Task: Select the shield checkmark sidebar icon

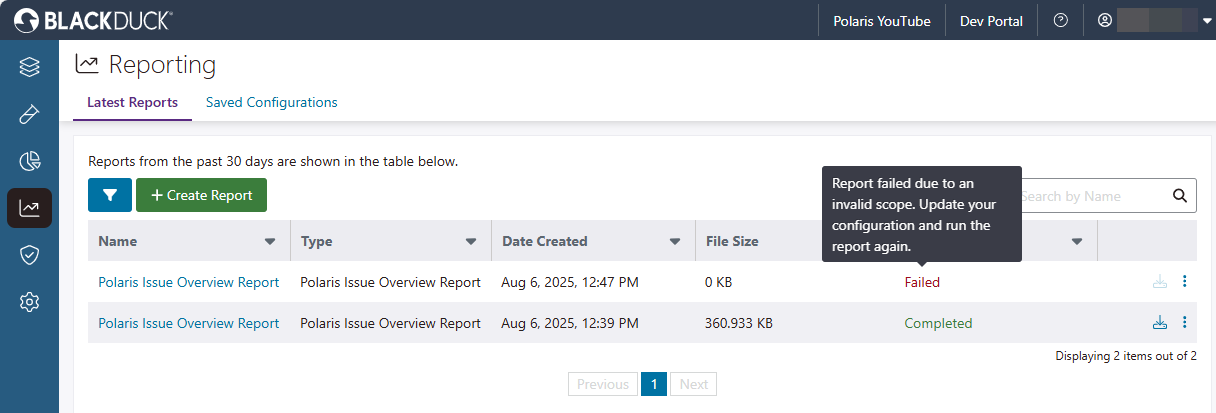Action: (29, 255)
